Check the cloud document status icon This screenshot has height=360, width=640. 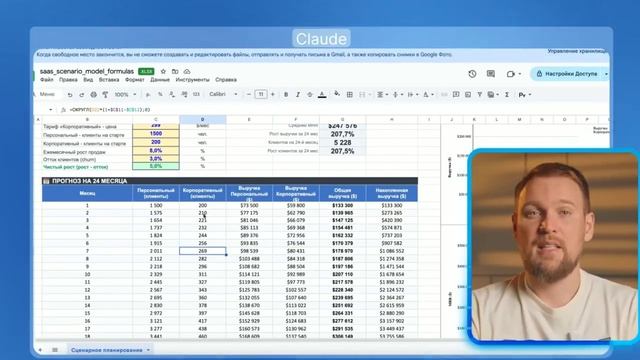(187, 71)
